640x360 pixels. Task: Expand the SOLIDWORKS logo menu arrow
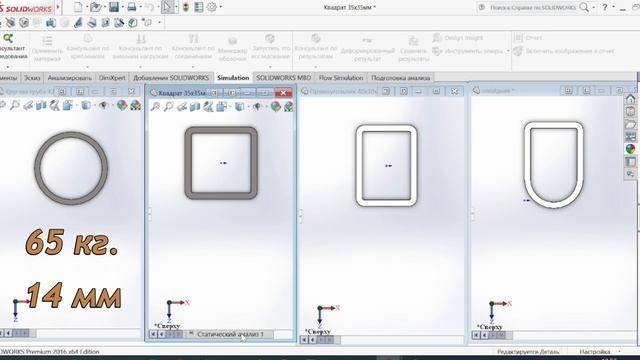58,7
